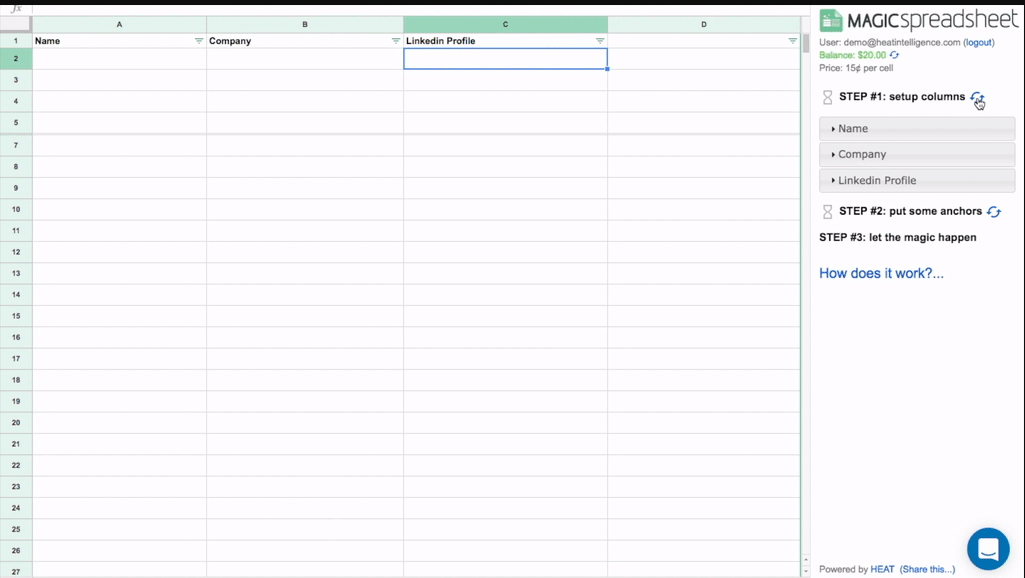Open the Company column filter dropdown
The image size is (1025, 578).
click(x=395, y=41)
